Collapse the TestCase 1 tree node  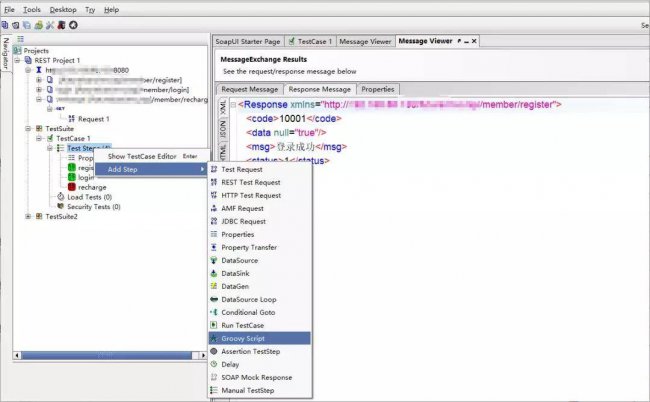click(x=39, y=138)
